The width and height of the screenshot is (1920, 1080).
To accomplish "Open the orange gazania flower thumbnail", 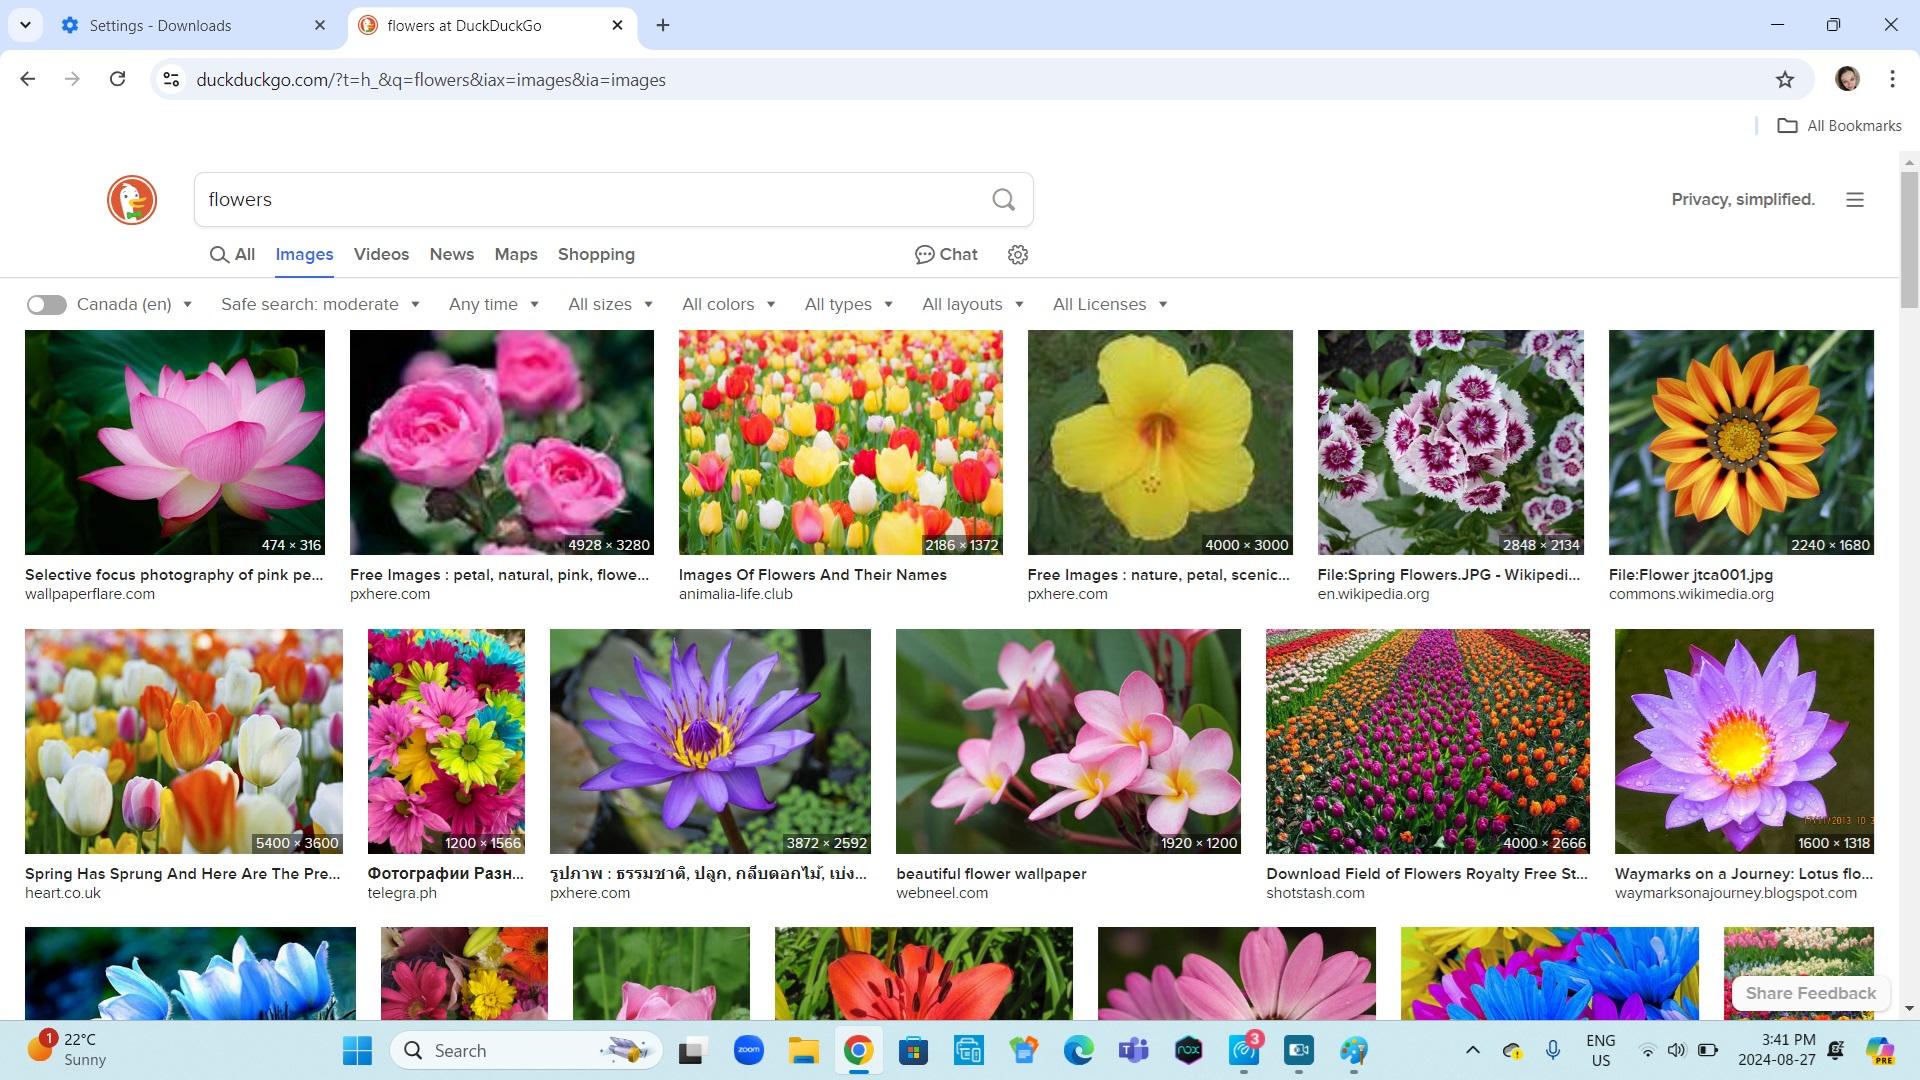I will pyautogui.click(x=1741, y=442).
